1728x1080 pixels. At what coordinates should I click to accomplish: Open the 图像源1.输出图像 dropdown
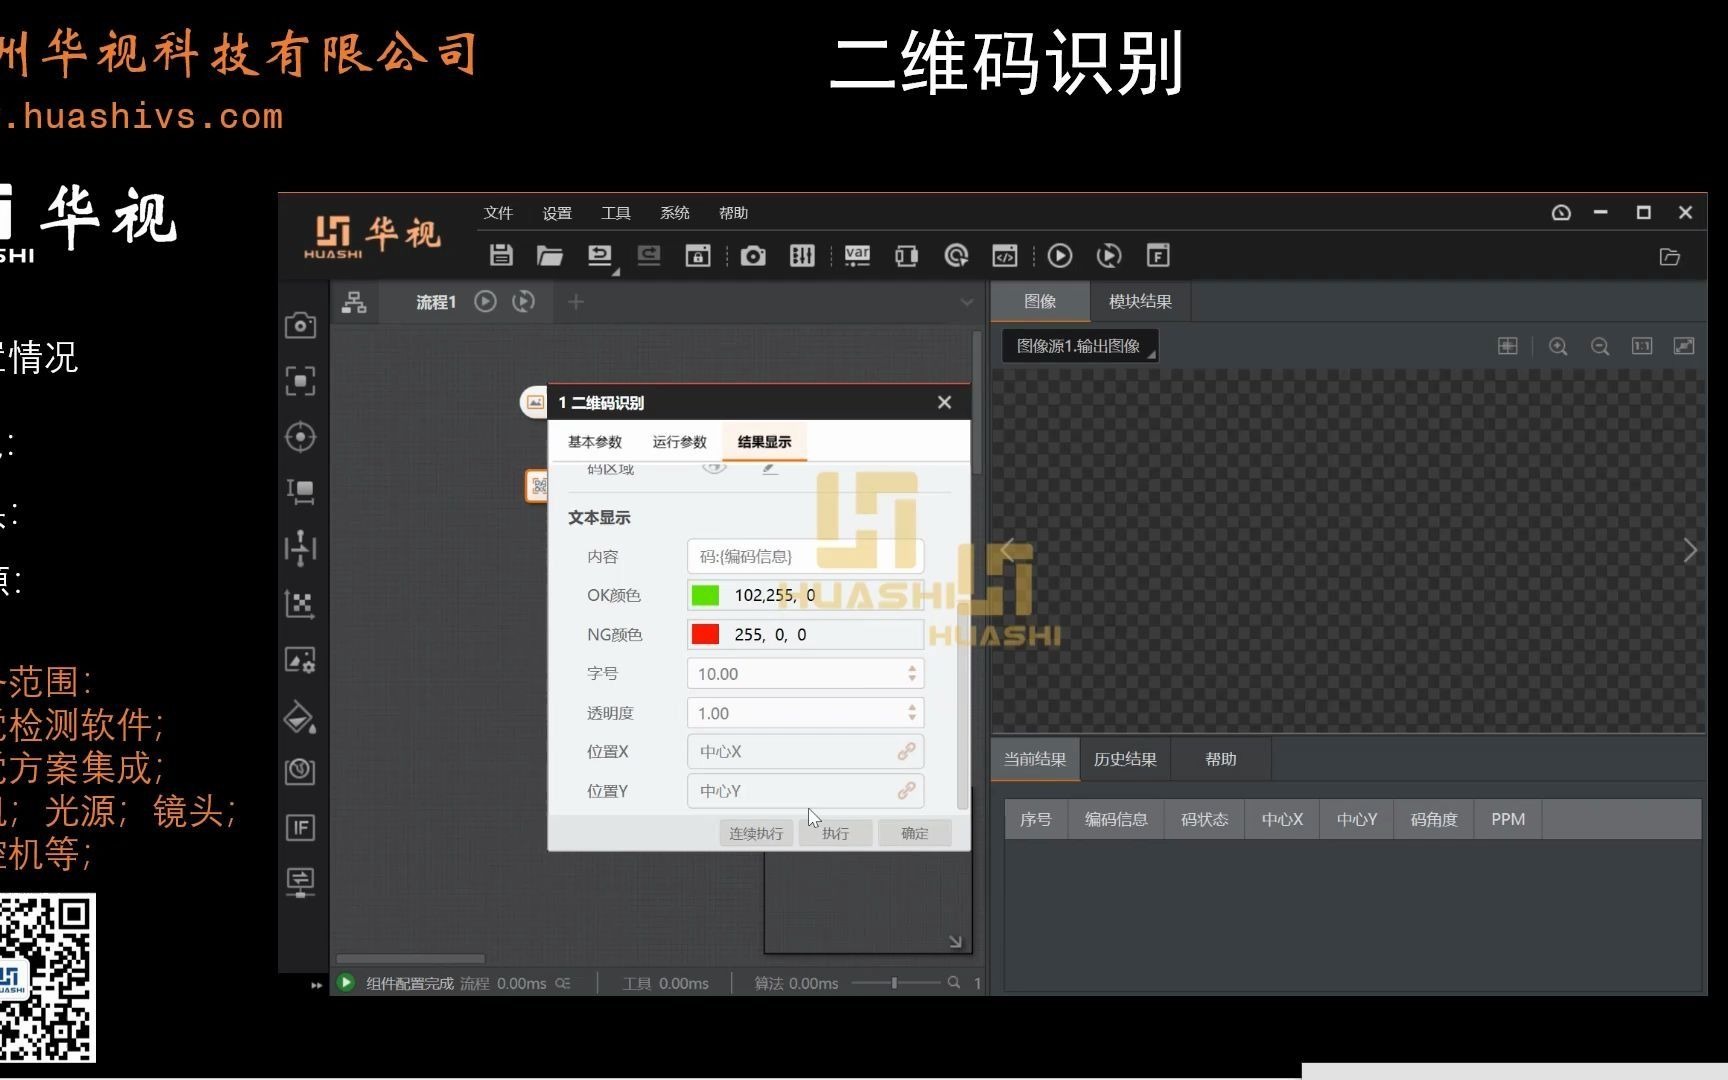(1080, 346)
